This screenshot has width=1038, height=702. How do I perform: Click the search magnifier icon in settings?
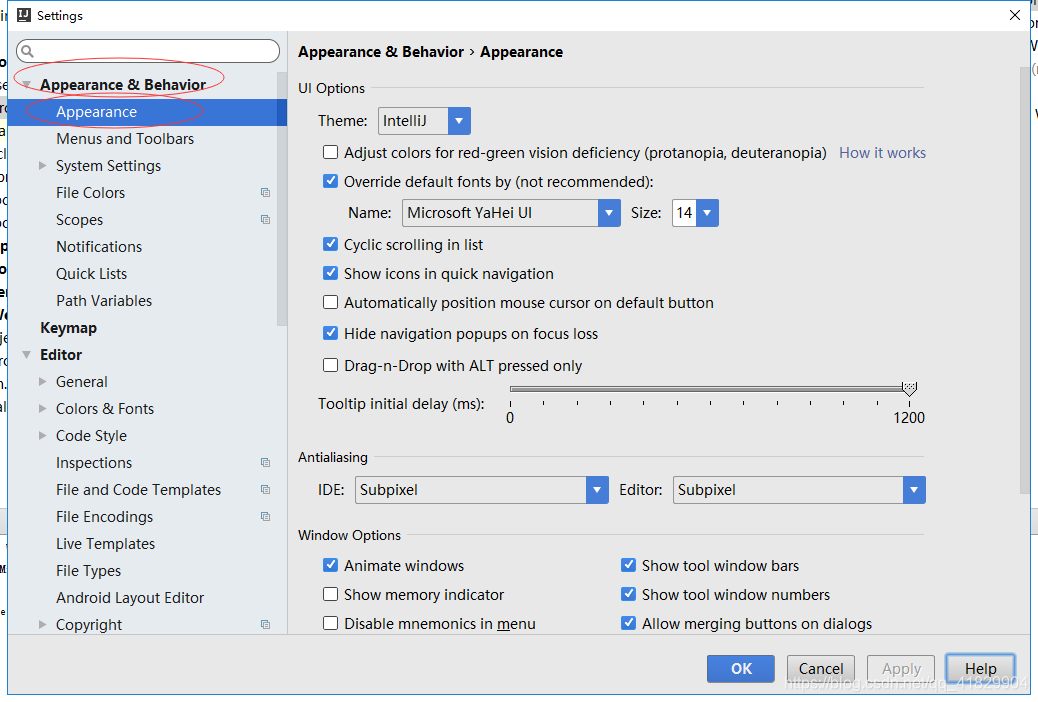pos(27,51)
